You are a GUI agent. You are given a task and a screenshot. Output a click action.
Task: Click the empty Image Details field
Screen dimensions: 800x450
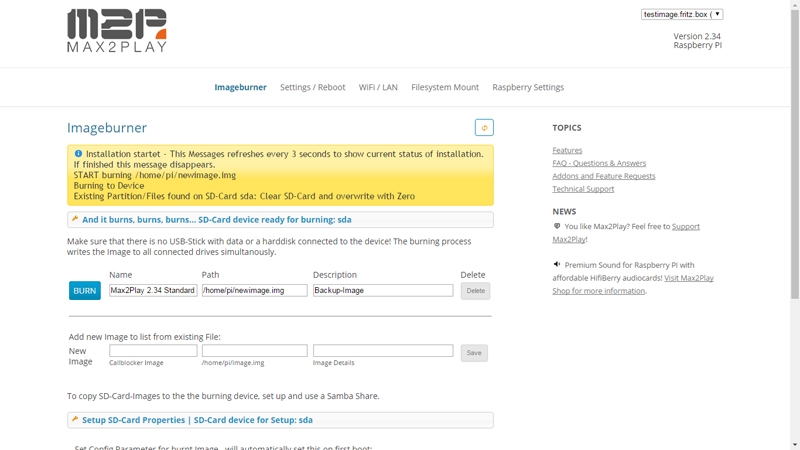coord(383,351)
